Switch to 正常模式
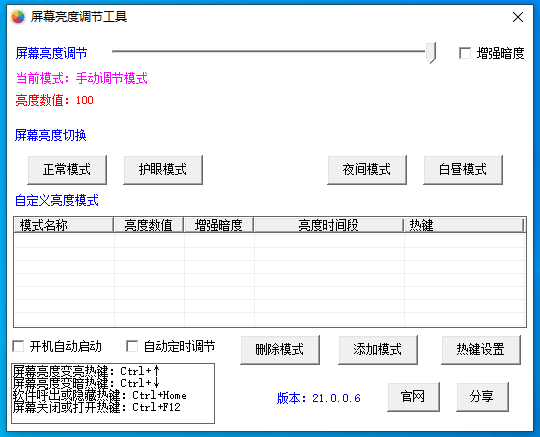 (x=67, y=170)
